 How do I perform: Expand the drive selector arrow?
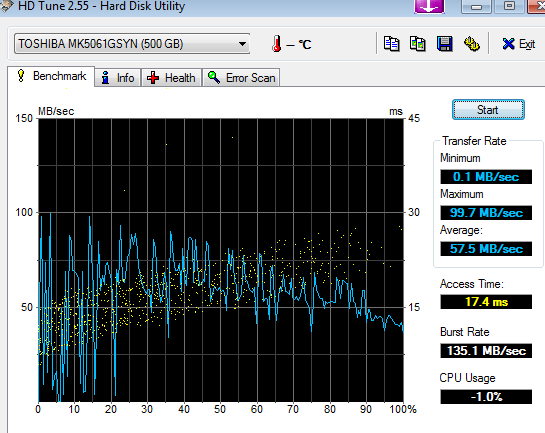[x=242, y=44]
